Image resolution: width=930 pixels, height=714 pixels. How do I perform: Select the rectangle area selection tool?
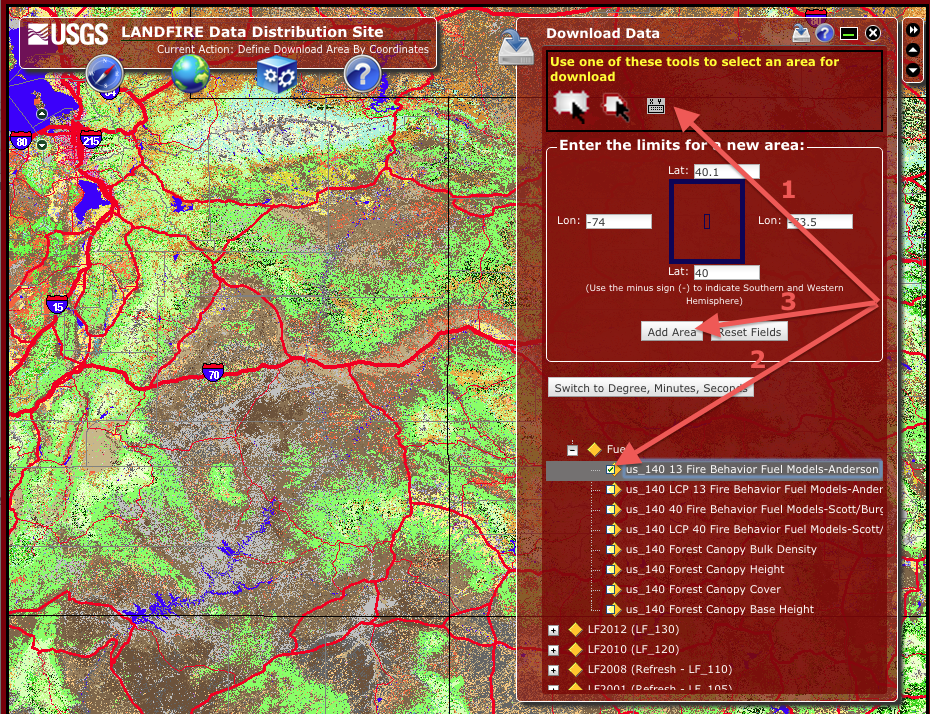pyautogui.click(x=571, y=106)
